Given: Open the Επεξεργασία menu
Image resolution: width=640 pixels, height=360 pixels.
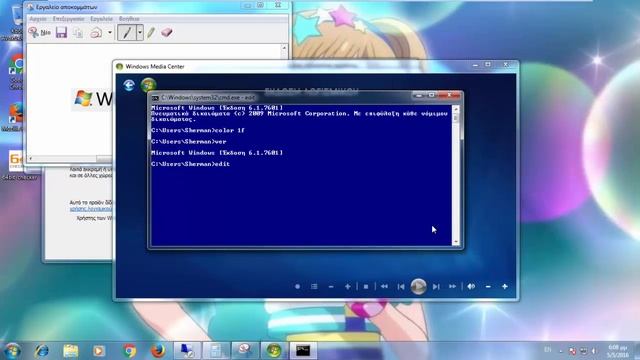Looking at the screenshot, I should click(x=68, y=19).
